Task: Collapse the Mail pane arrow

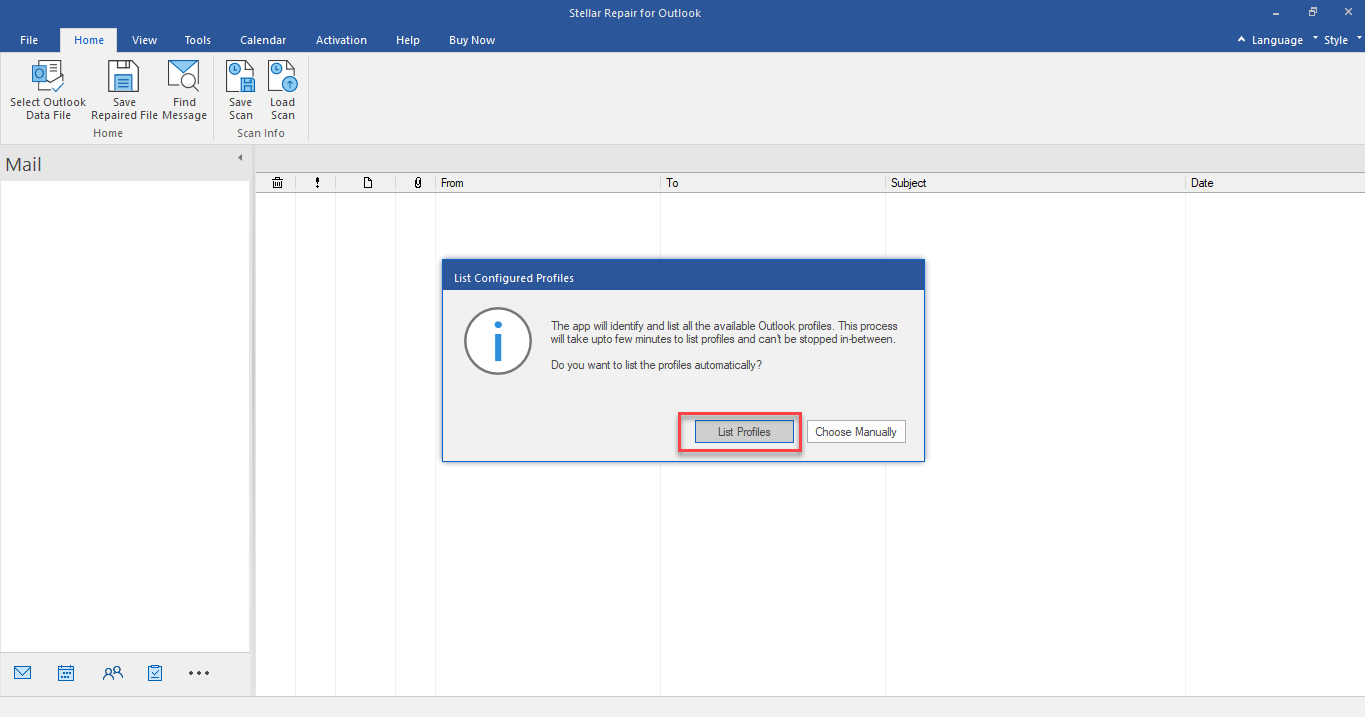Action: point(240,158)
